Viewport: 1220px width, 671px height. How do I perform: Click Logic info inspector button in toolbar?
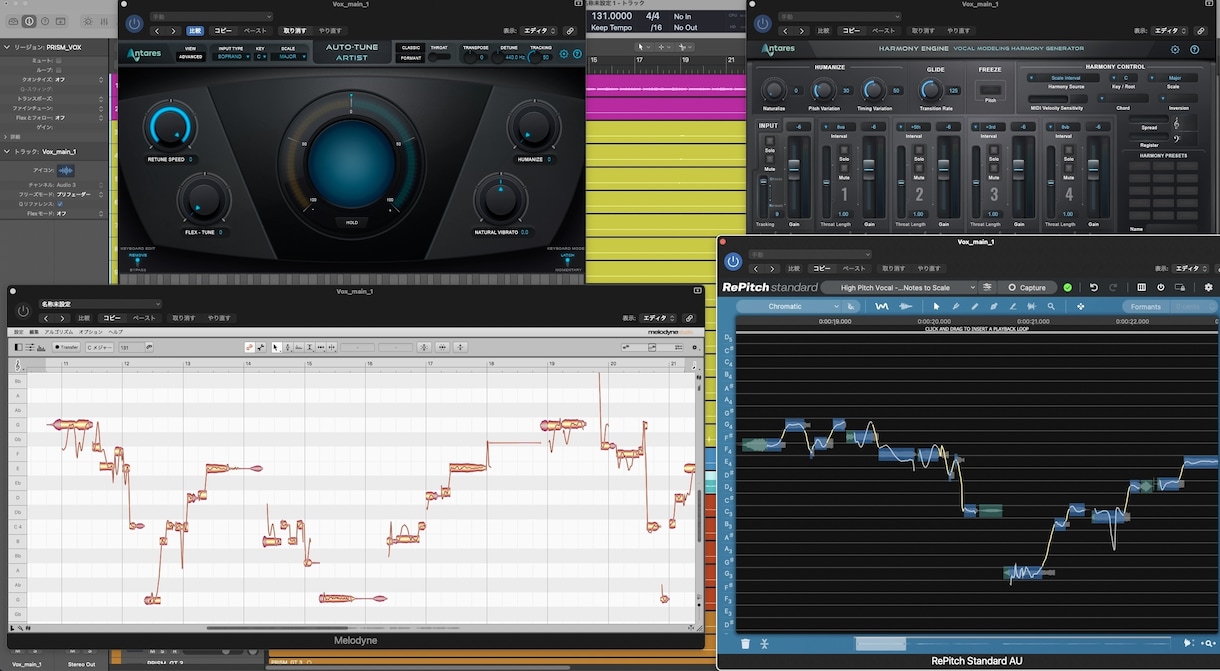(x=29, y=21)
